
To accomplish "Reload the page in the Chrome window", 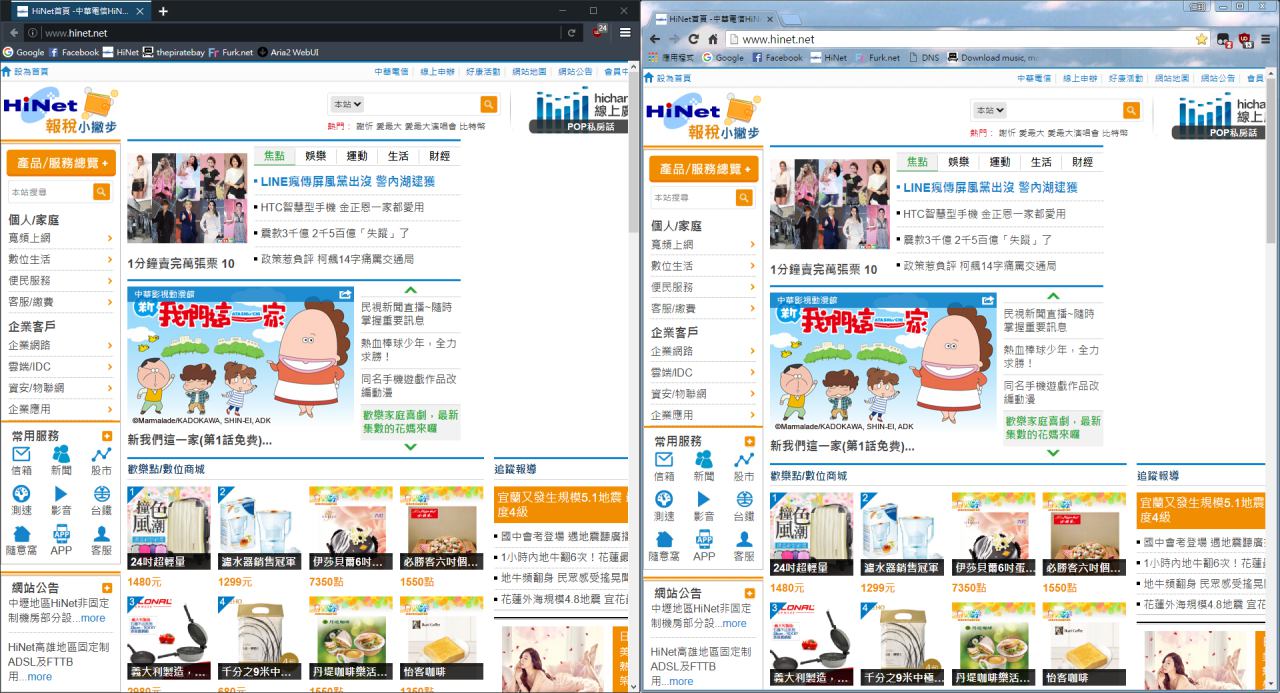I will pyautogui.click(x=693, y=39).
